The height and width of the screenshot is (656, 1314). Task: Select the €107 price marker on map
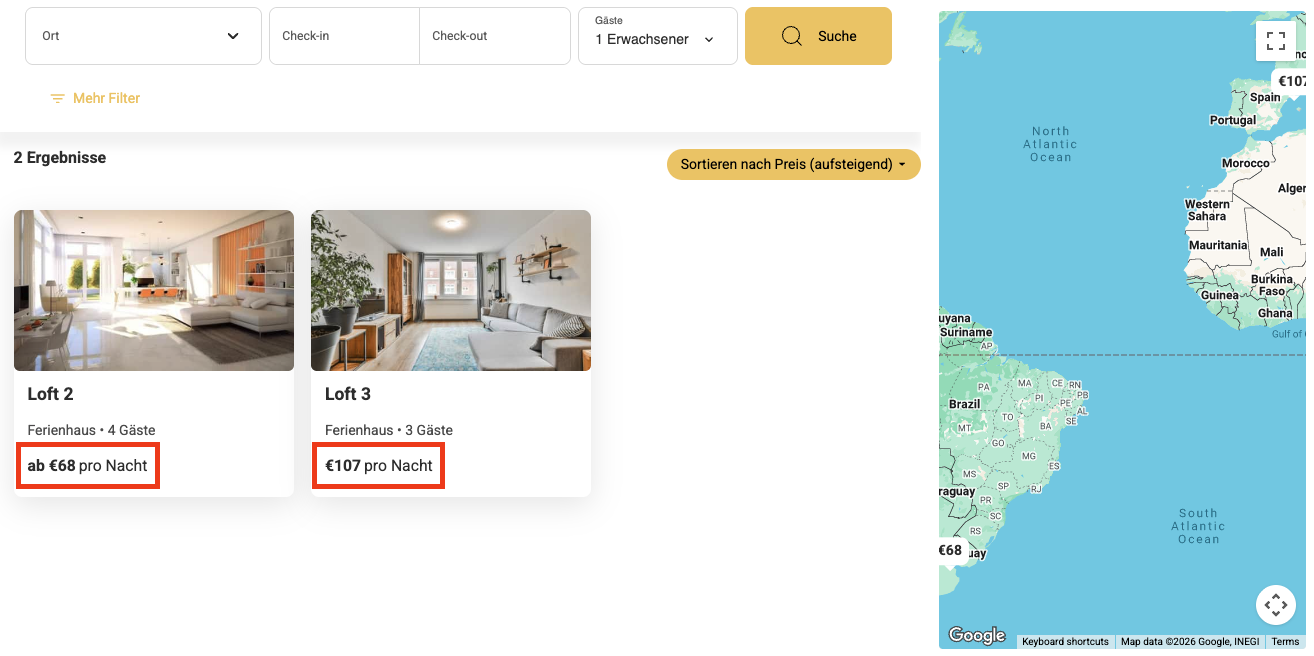coord(1290,82)
